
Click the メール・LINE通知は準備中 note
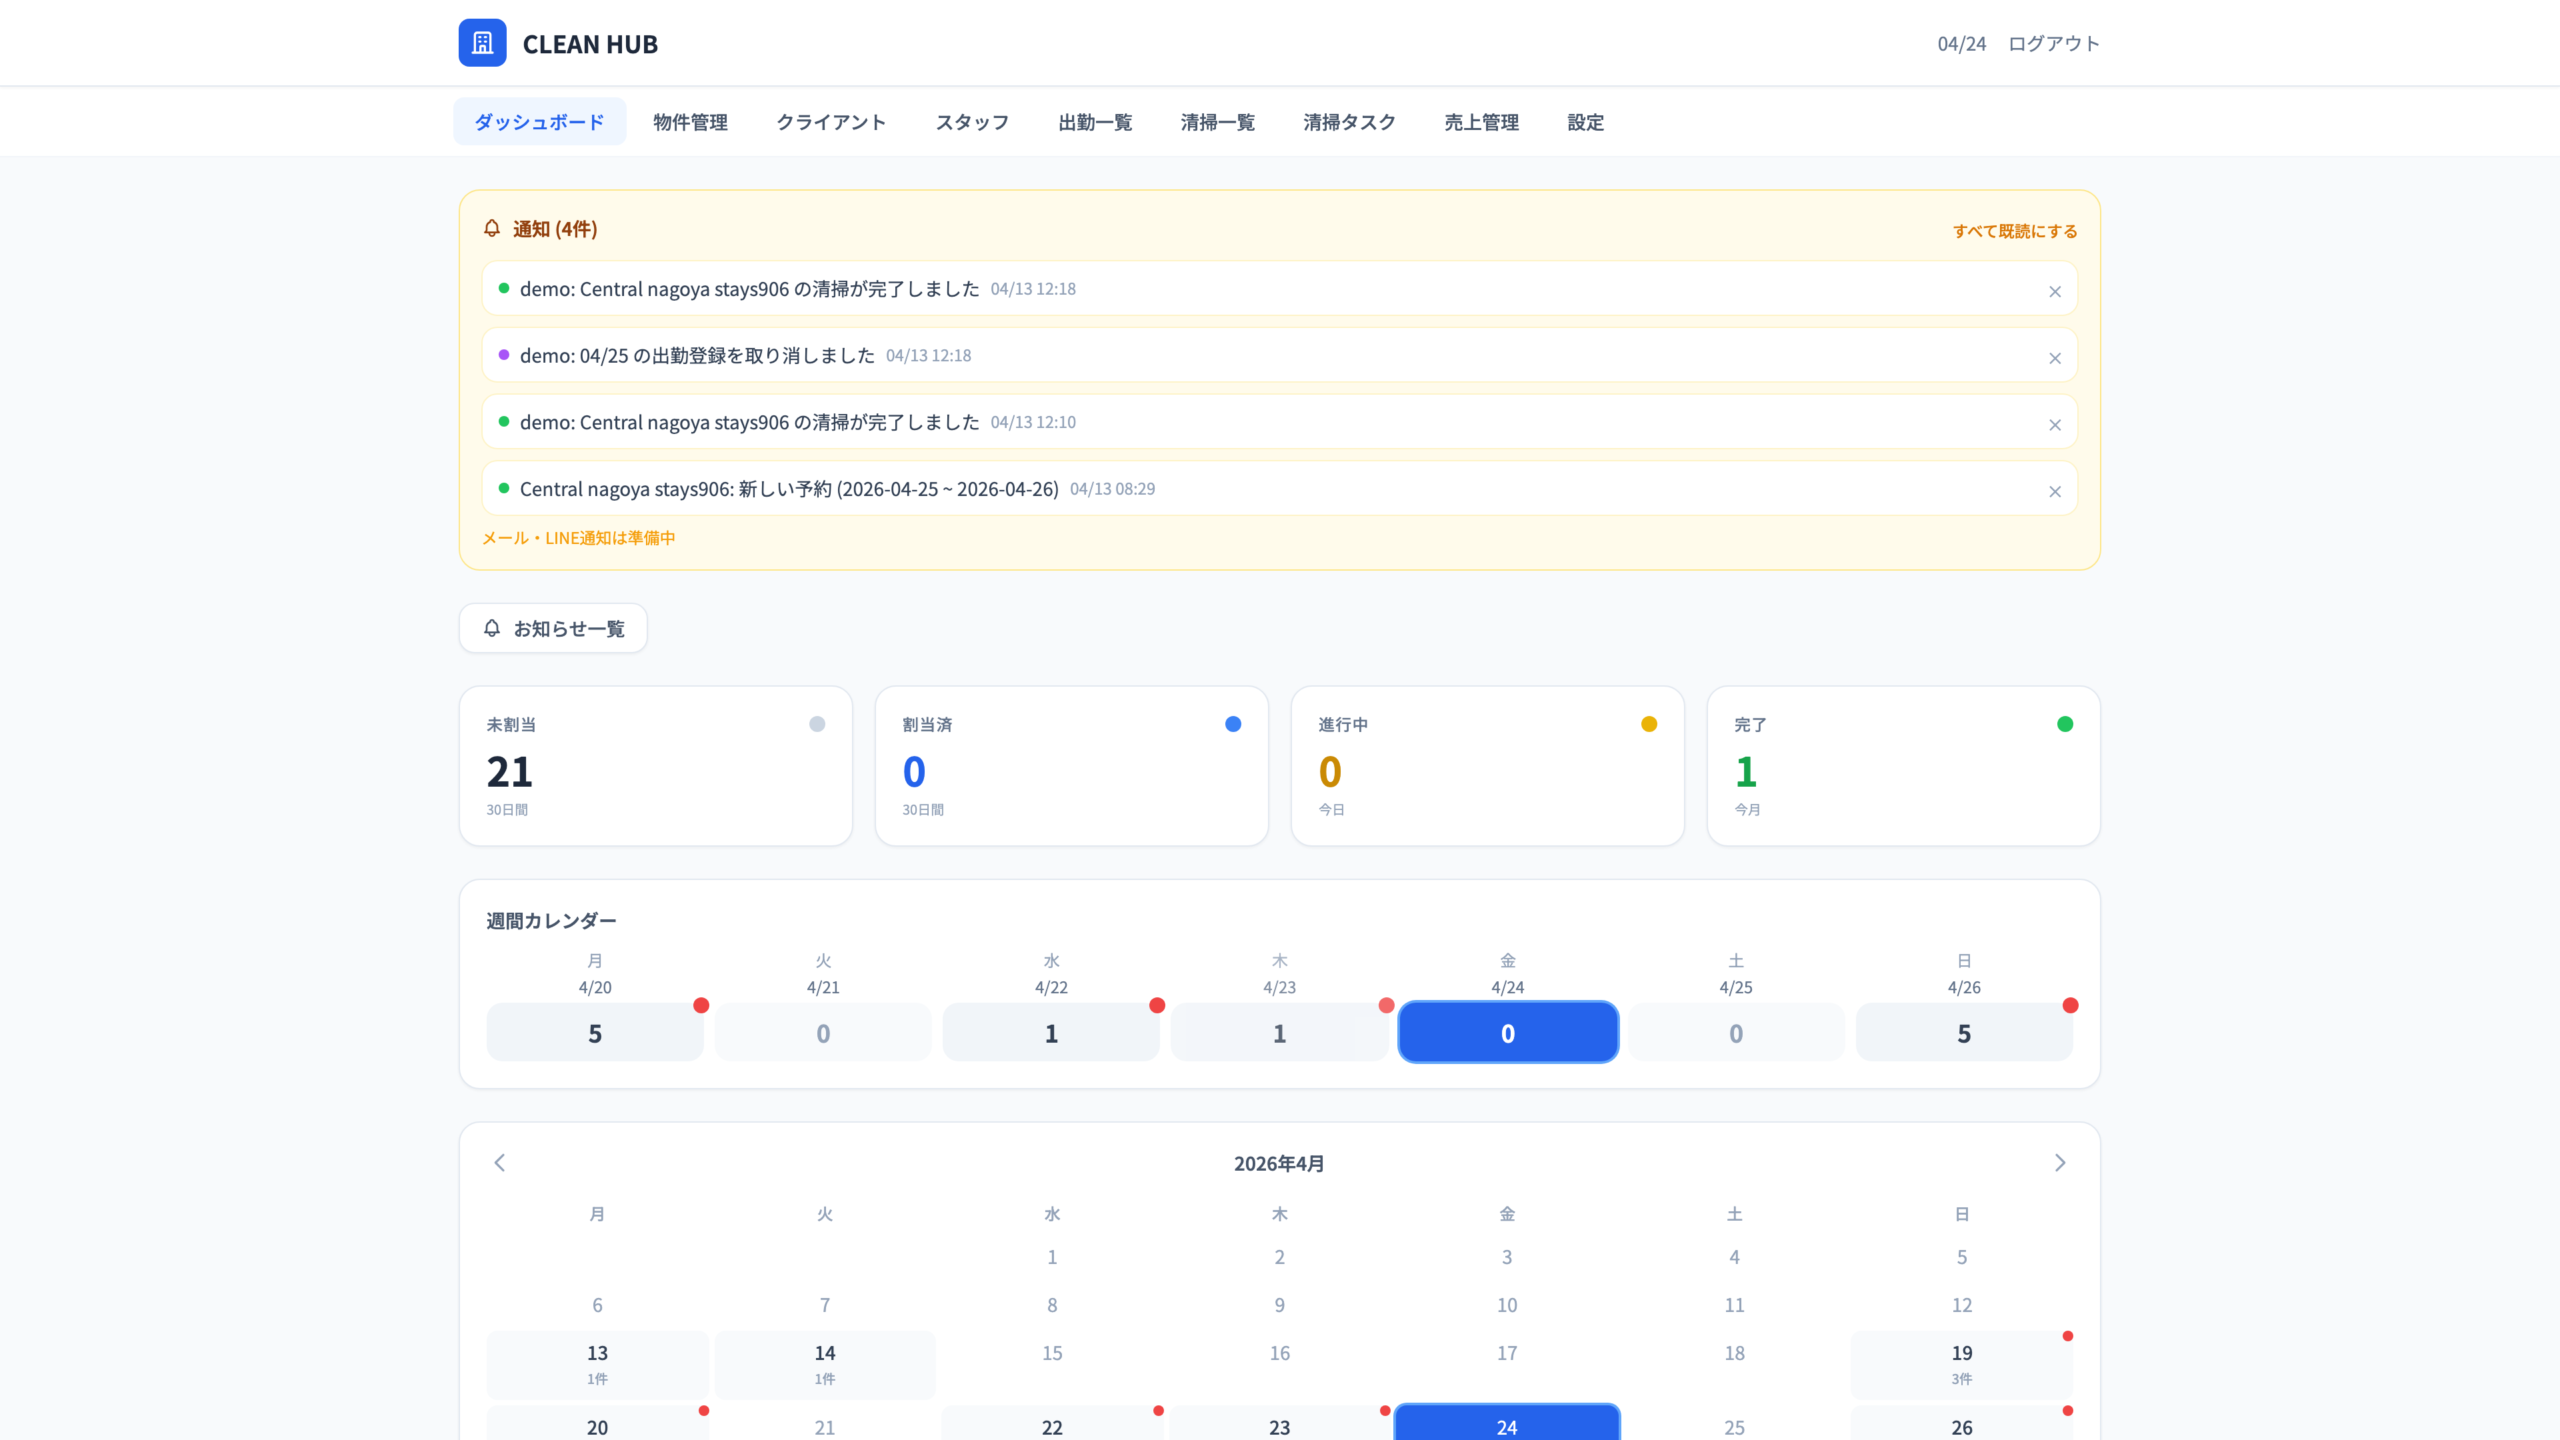579,538
